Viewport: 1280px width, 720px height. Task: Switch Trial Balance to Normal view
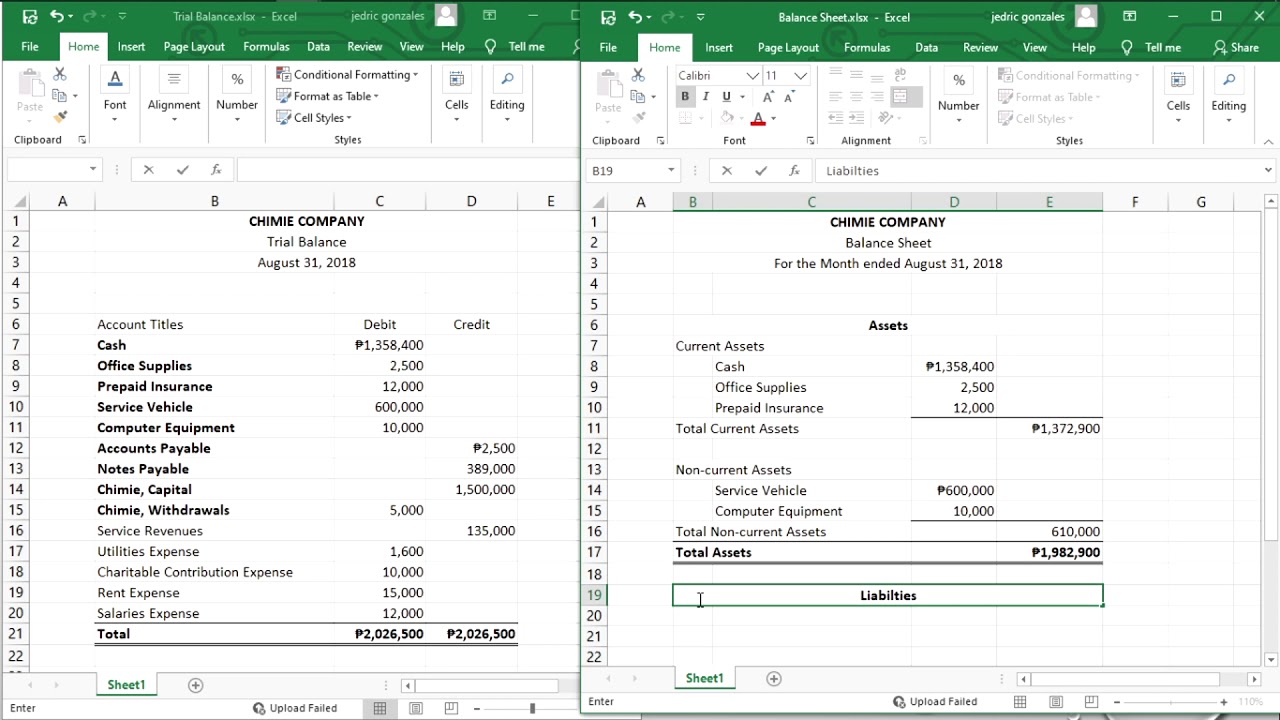(380, 708)
